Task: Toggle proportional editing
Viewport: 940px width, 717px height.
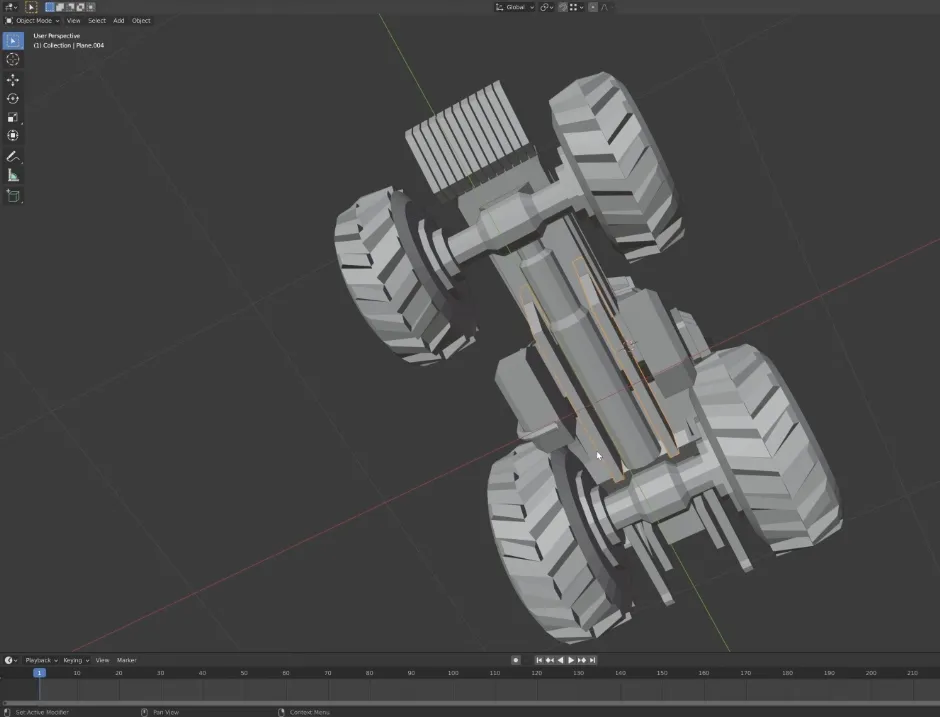Action: tap(593, 7)
